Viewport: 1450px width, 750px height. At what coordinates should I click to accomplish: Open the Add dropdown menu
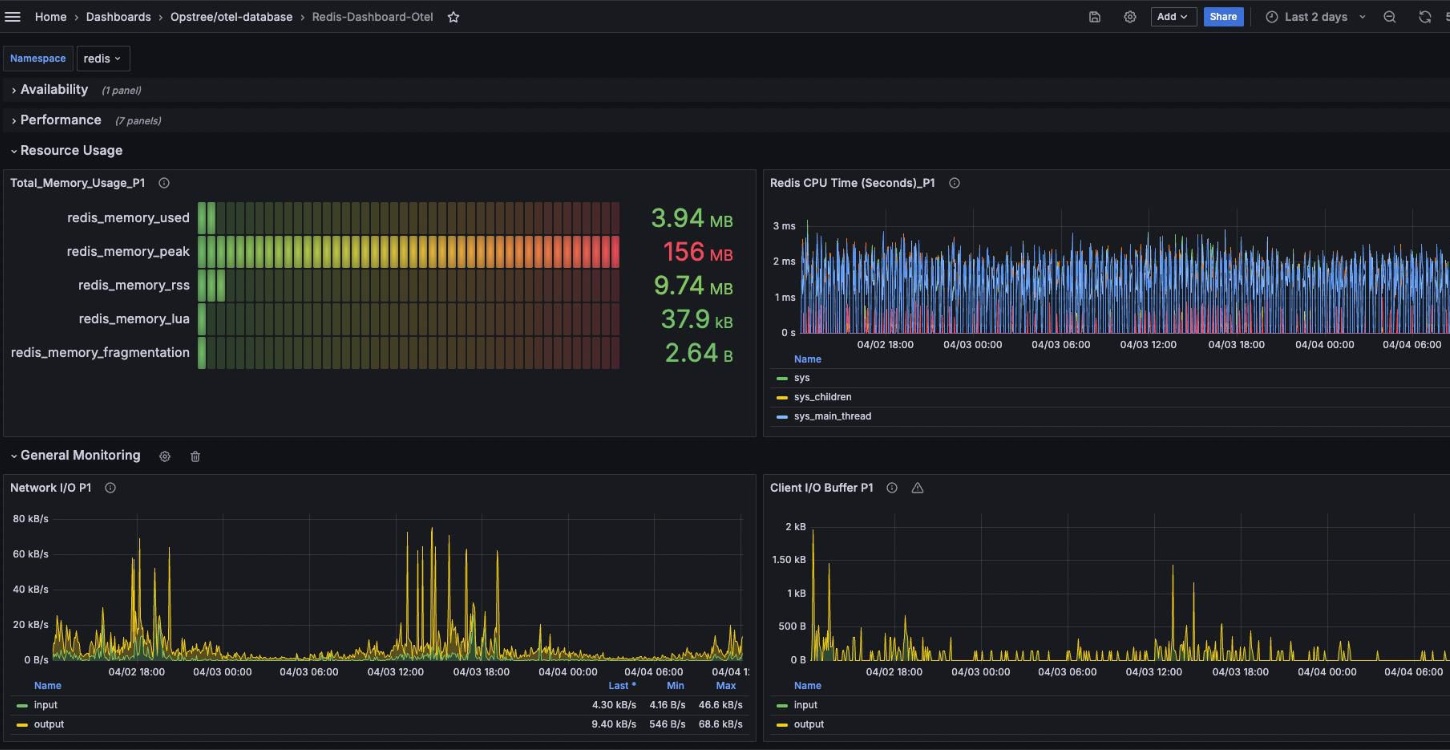1173,17
